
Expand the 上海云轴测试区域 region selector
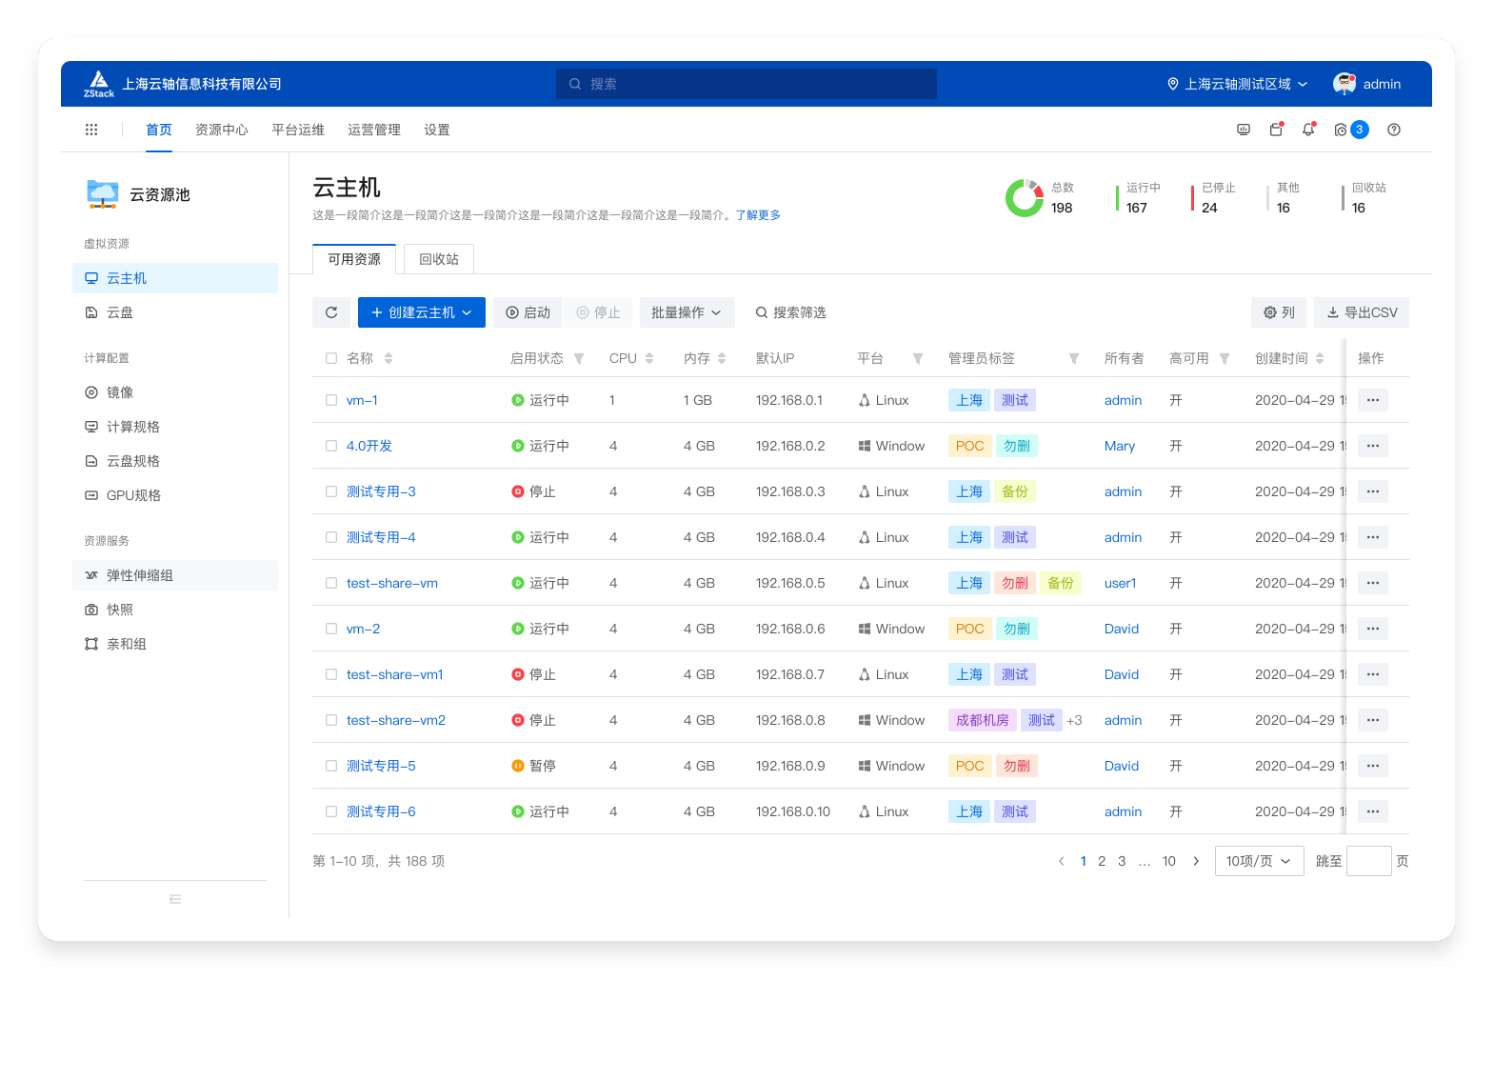pos(1237,84)
